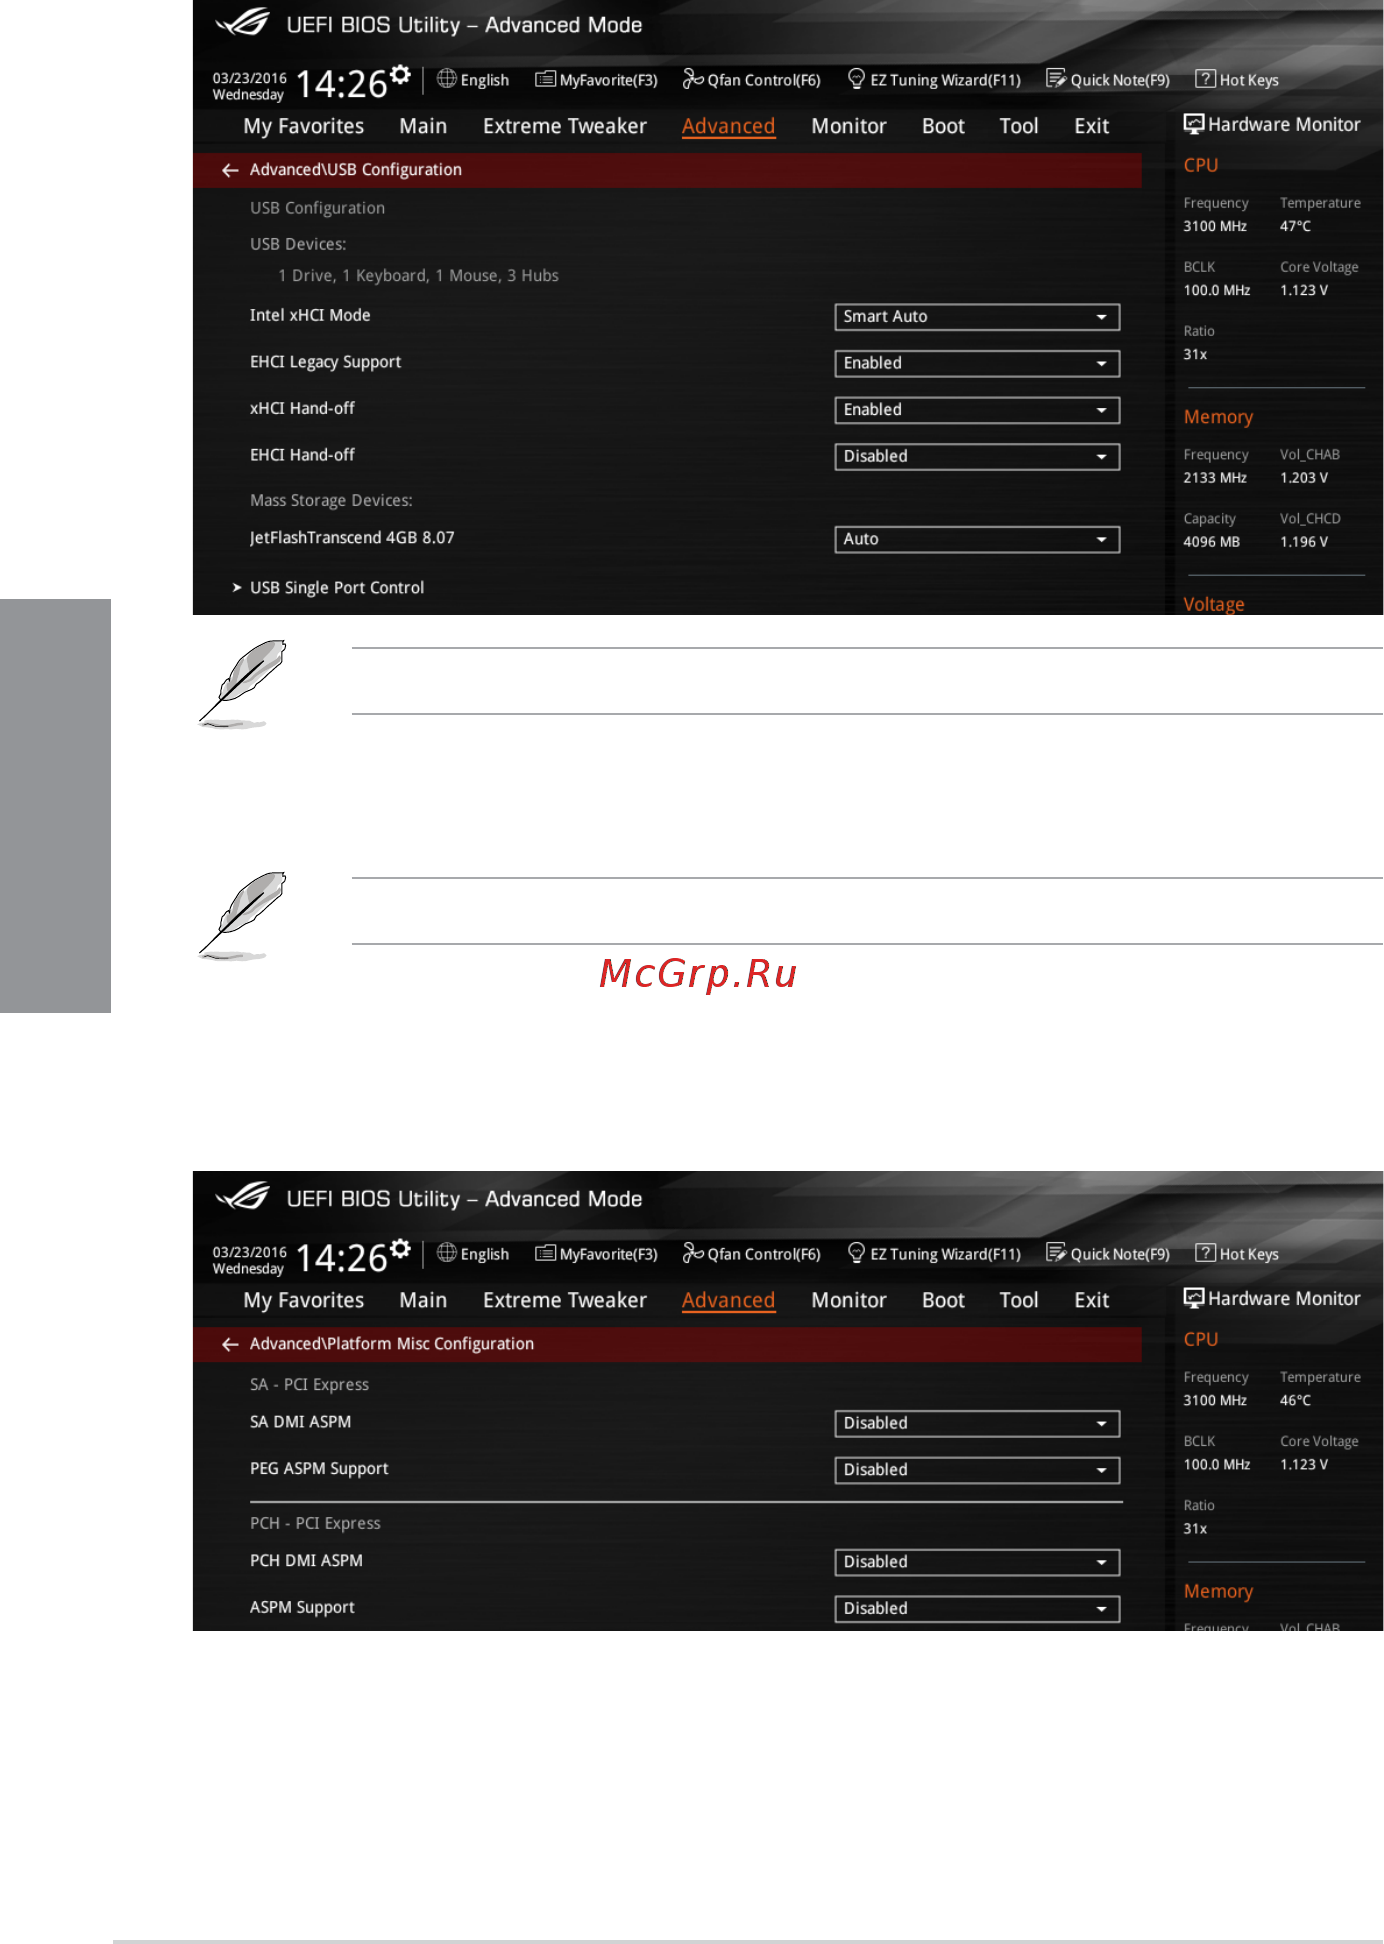Launch EZ Tuning Wizard(F11) in the USB Configuration screen
Viewport: 1384px width, 1944px height.
click(x=934, y=79)
